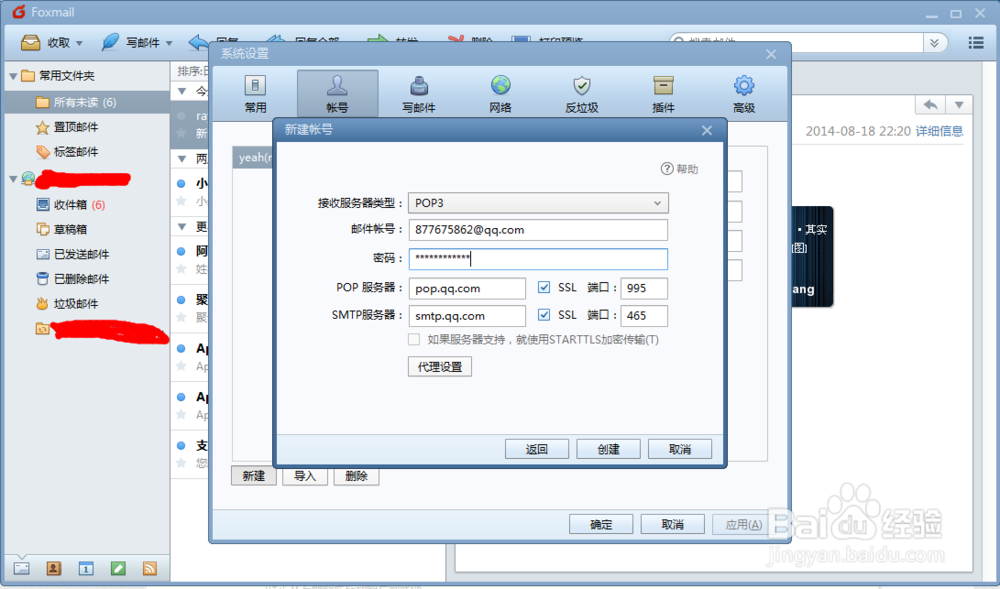The height and width of the screenshot is (589, 1000).
Task: Open the 收取 dropdown arrow
Action: [79, 43]
